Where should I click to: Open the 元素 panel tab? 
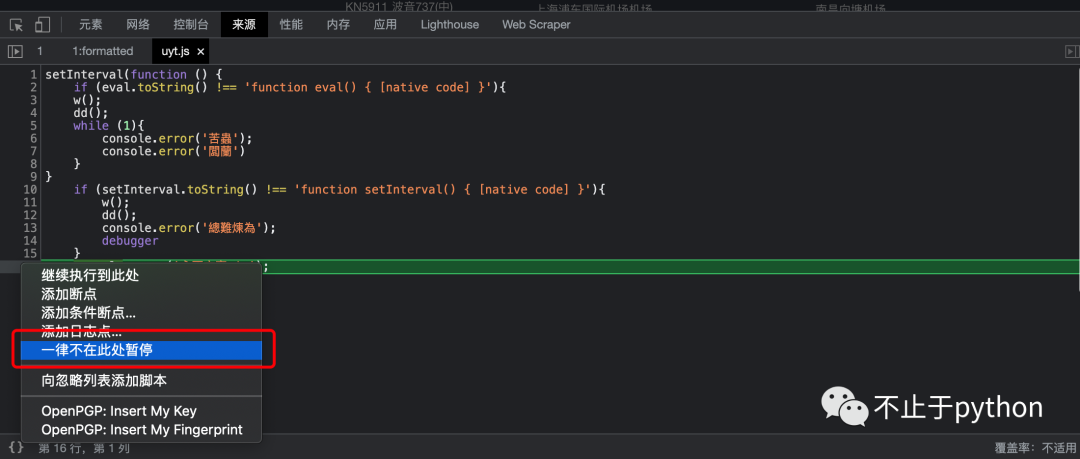[x=90, y=24]
